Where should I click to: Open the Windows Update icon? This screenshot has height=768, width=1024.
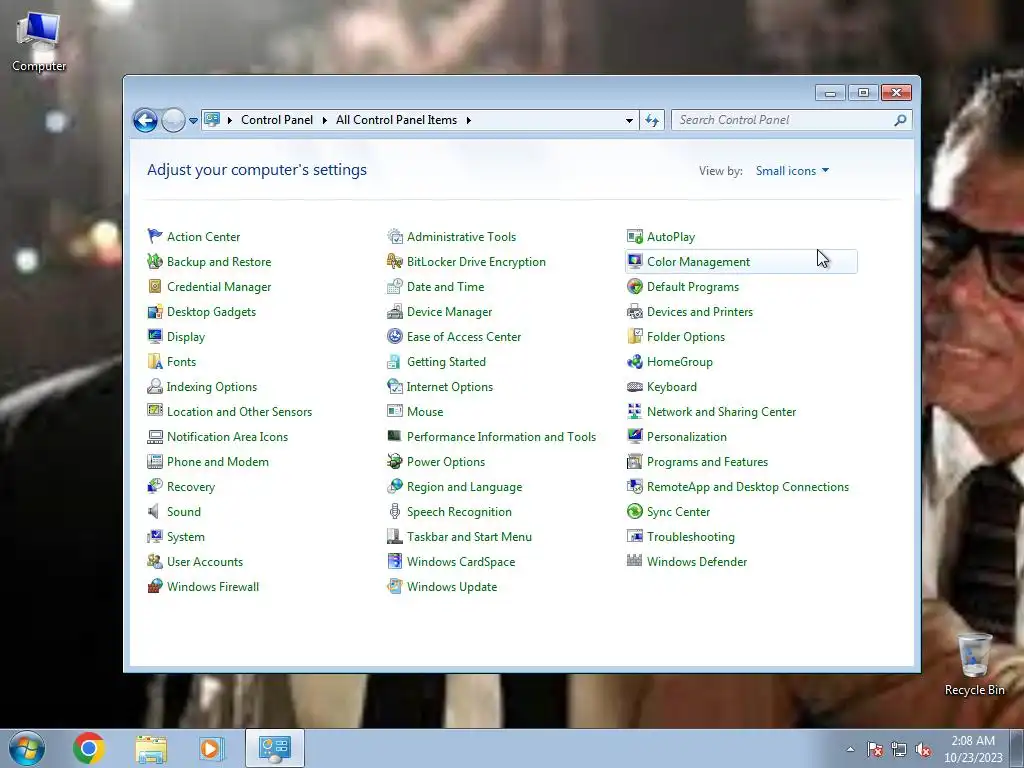click(394, 586)
